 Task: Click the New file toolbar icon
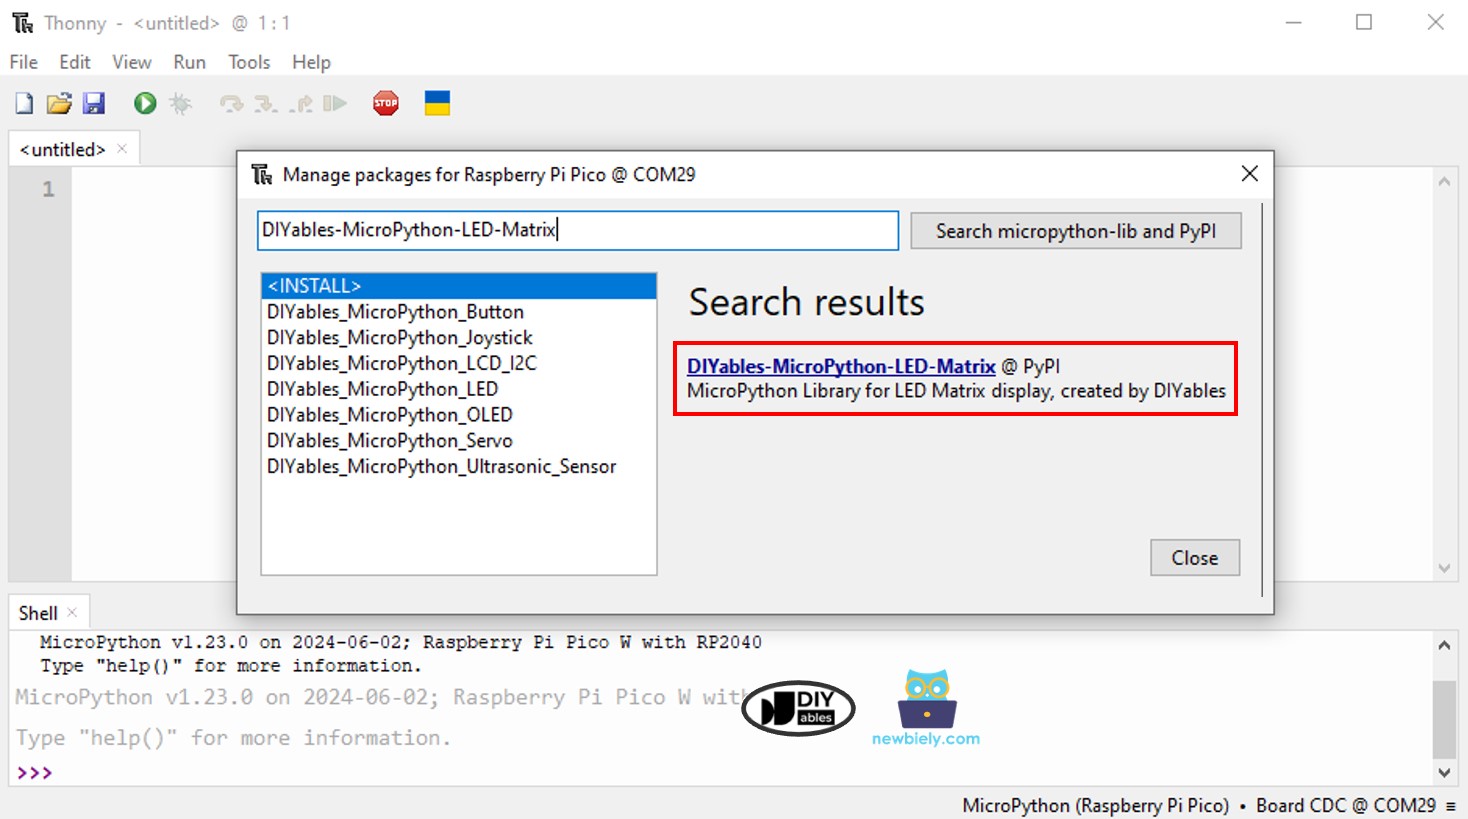tap(24, 103)
